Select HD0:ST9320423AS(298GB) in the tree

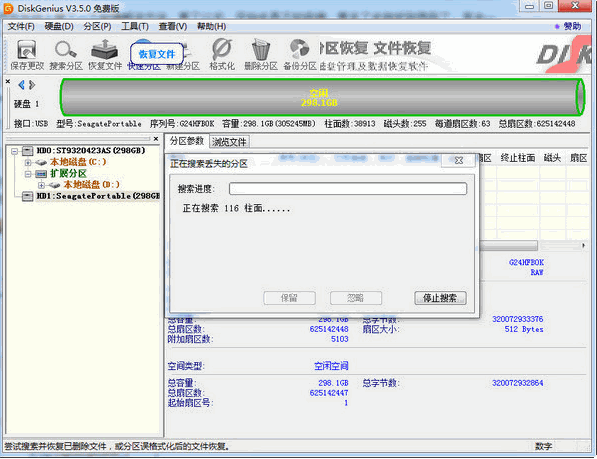click(91, 151)
